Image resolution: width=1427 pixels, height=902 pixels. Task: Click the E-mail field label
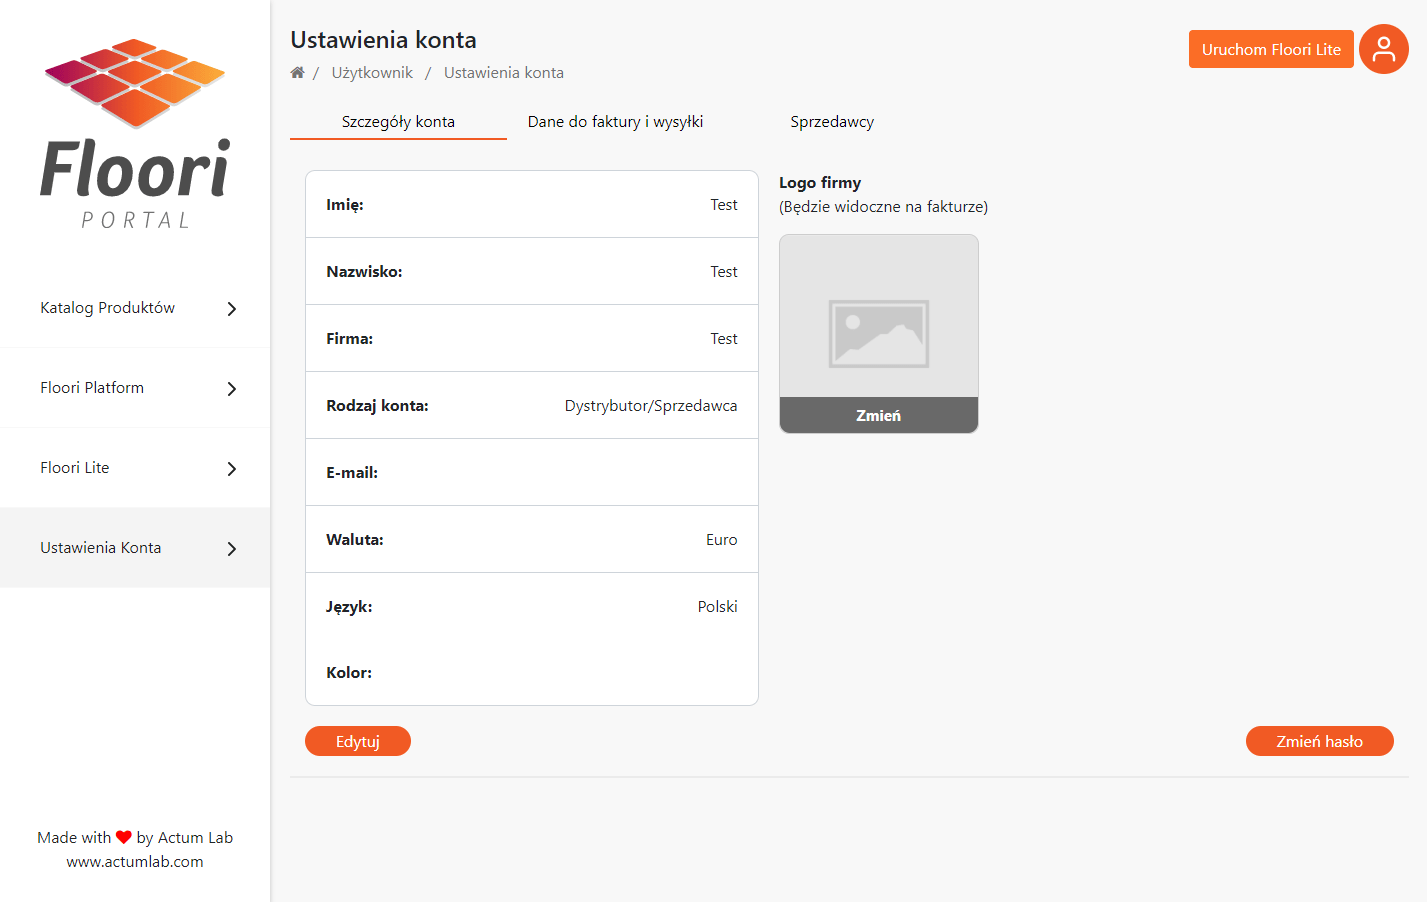tap(352, 473)
